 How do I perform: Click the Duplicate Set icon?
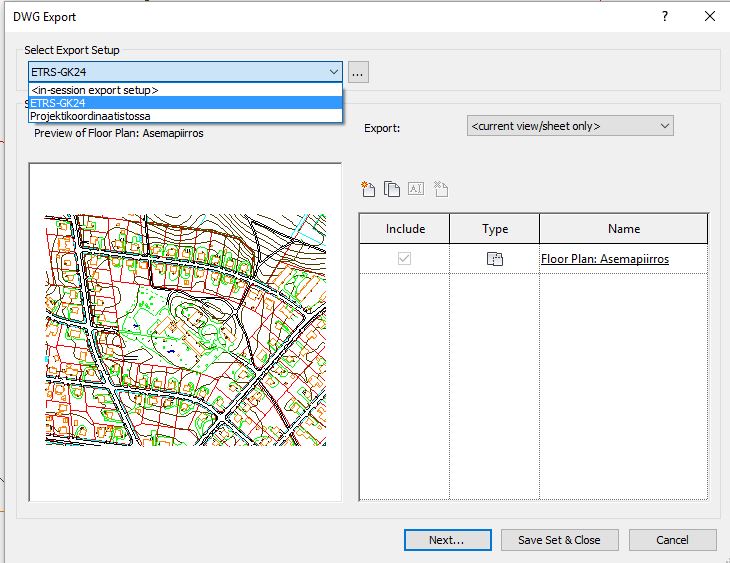[x=392, y=189]
